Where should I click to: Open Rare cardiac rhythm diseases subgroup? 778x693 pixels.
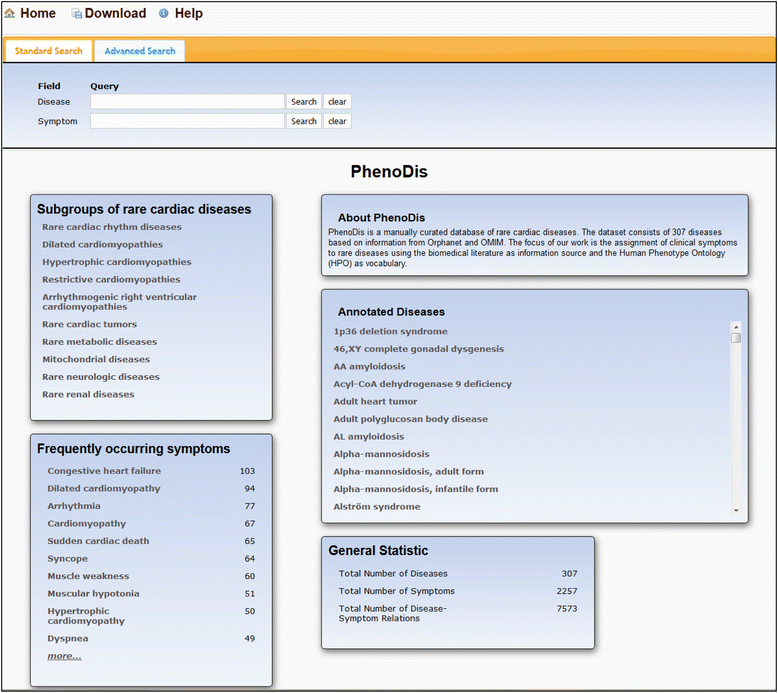click(112, 227)
